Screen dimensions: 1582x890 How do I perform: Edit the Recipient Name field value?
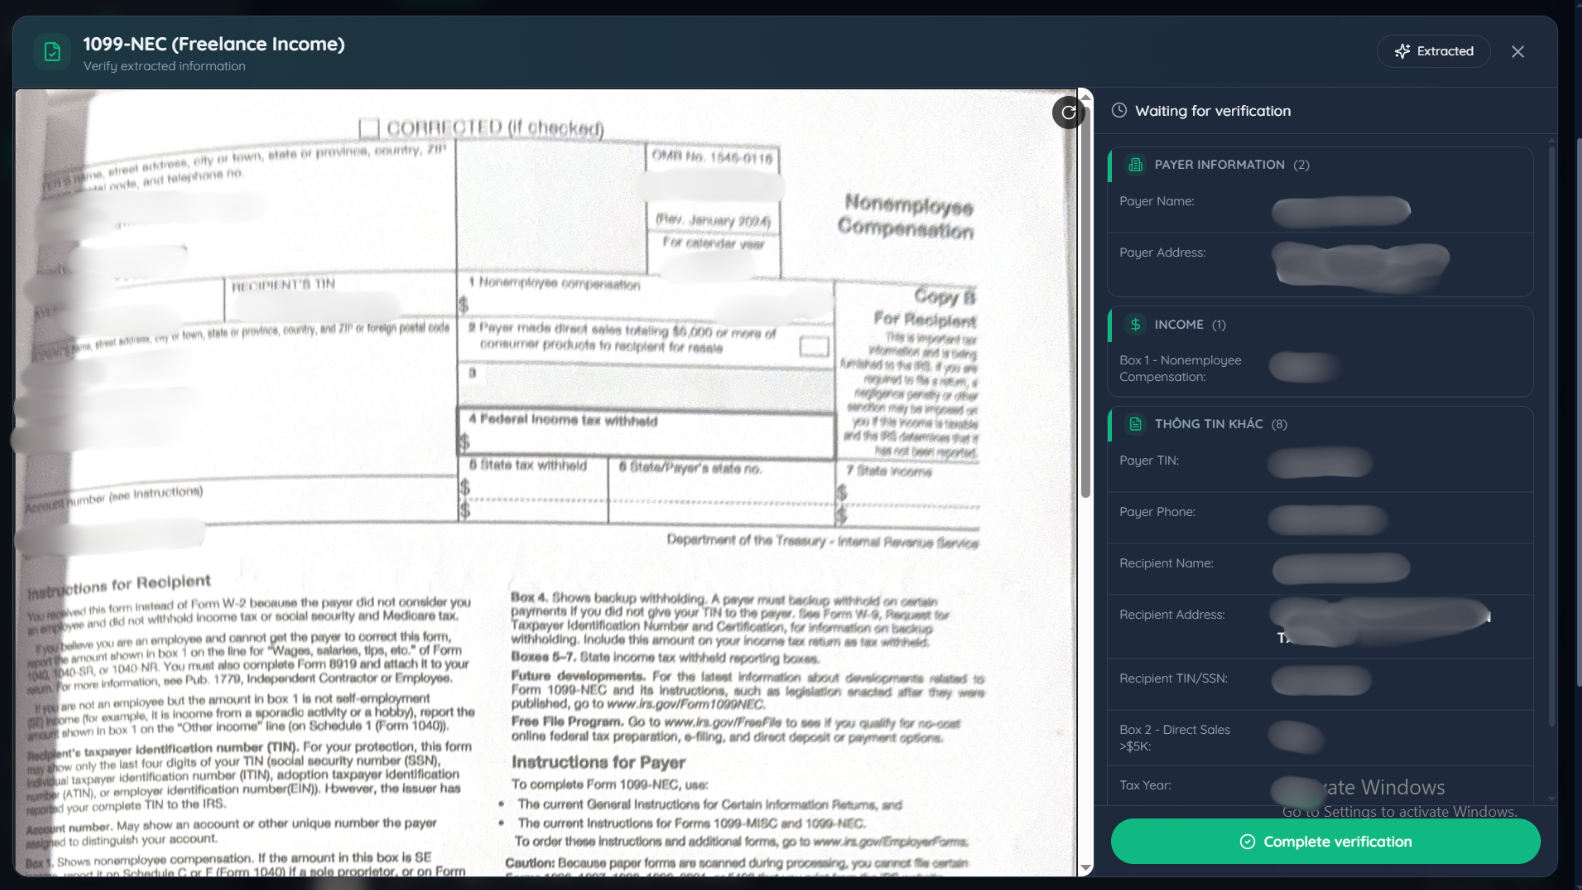coord(1341,569)
